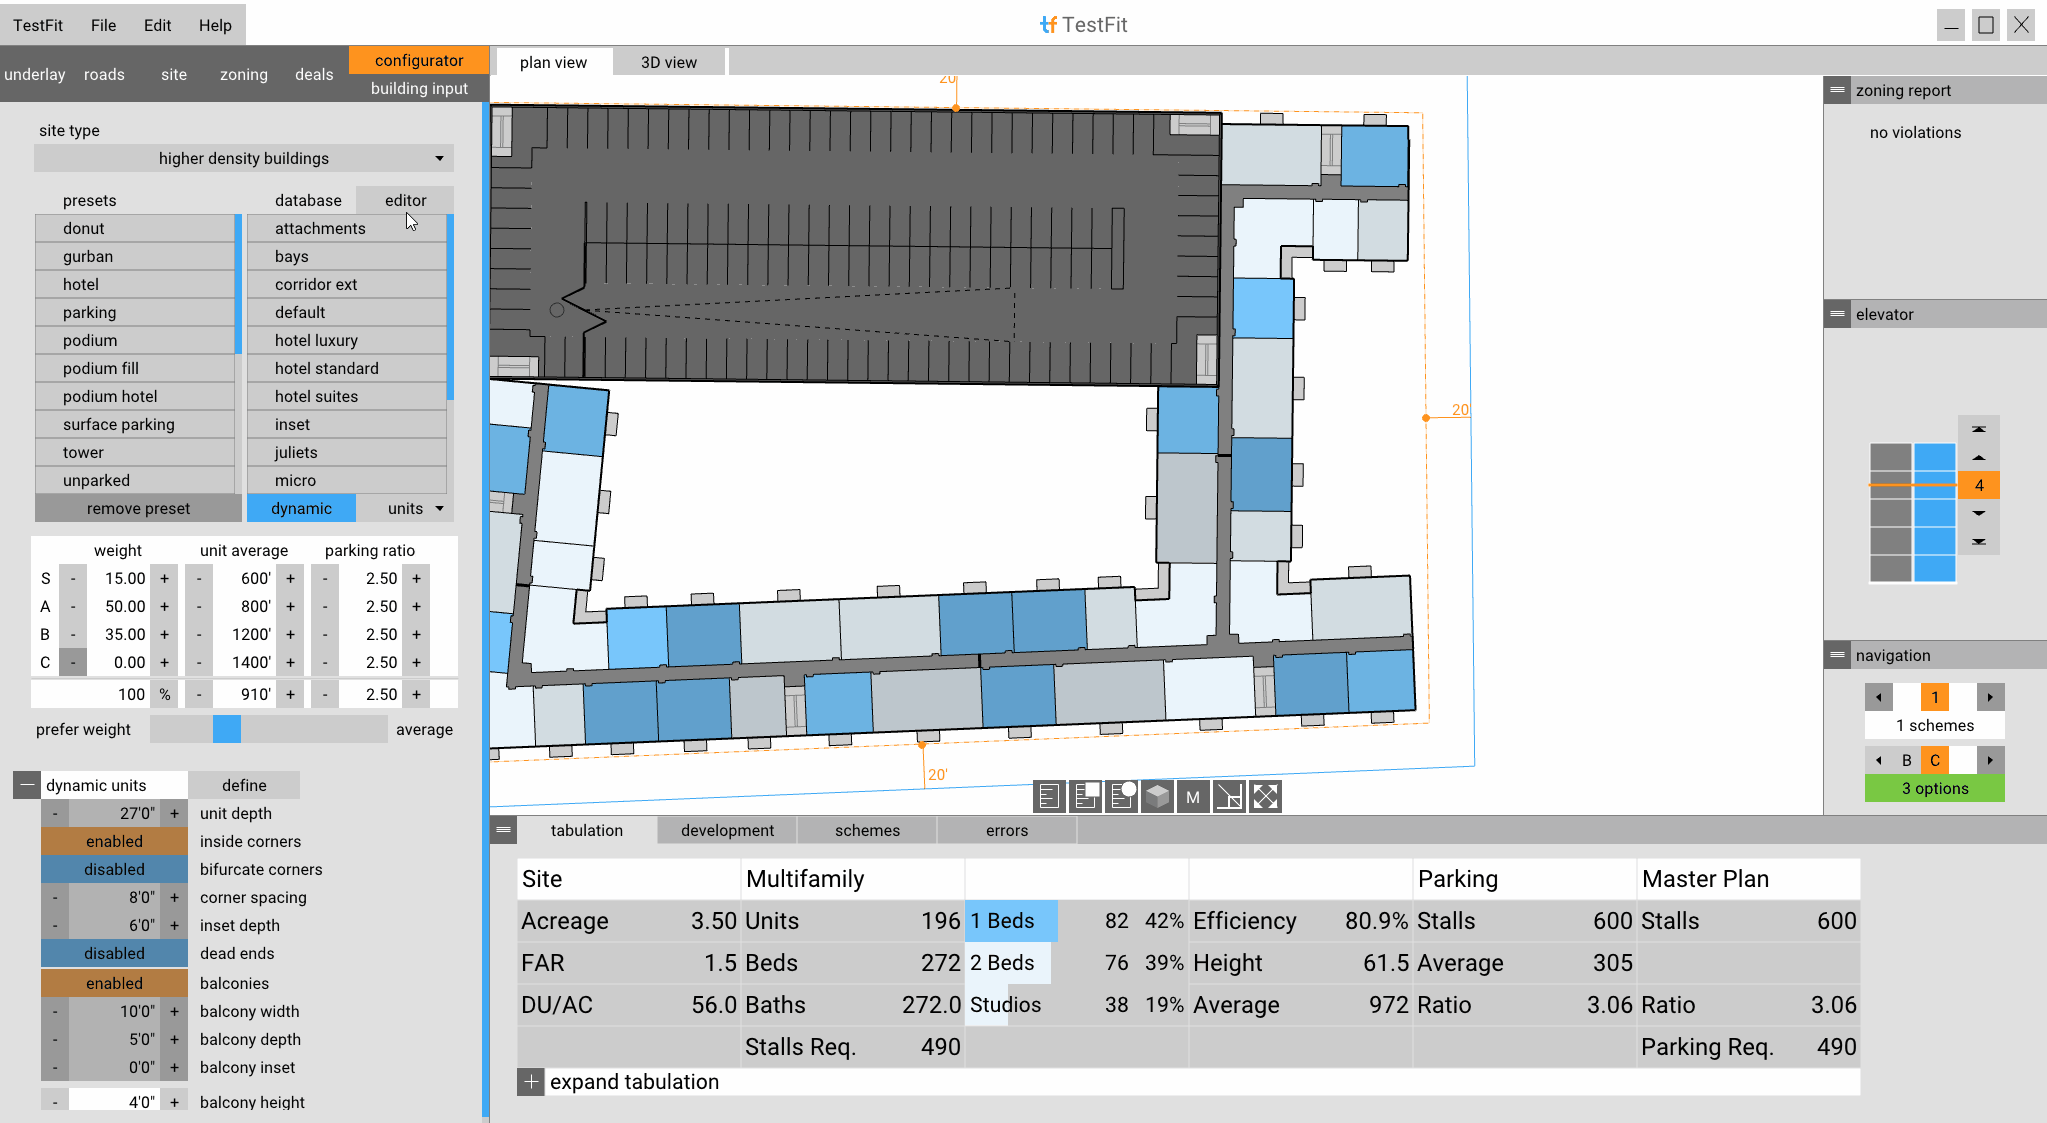2047x1123 pixels.
Task: Click the prefer weight slider handle
Action: point(227,729)
